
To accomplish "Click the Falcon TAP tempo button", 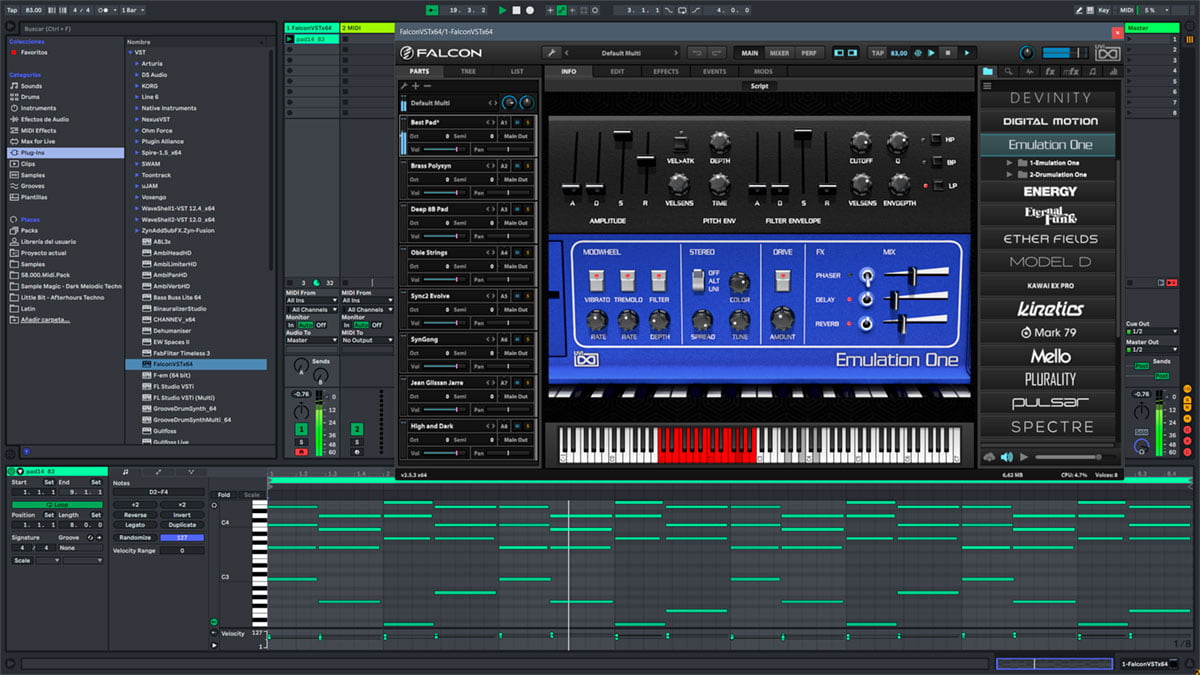I will 878,53.
